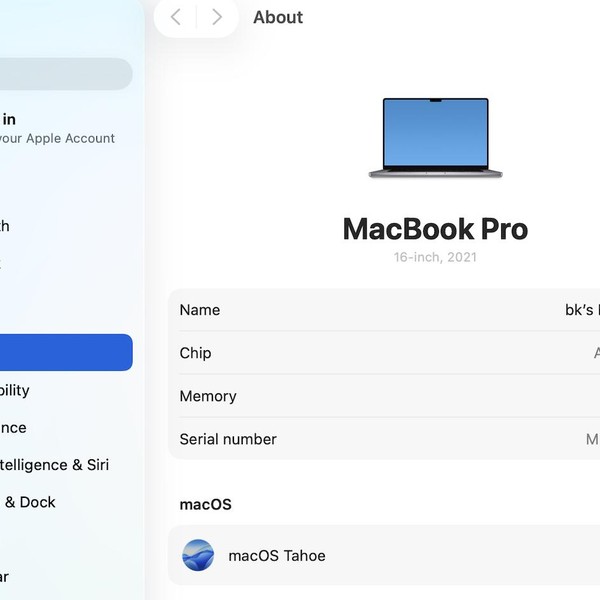
Task: Click the MacBook Pro heading
Action: [x=435, y=229]
